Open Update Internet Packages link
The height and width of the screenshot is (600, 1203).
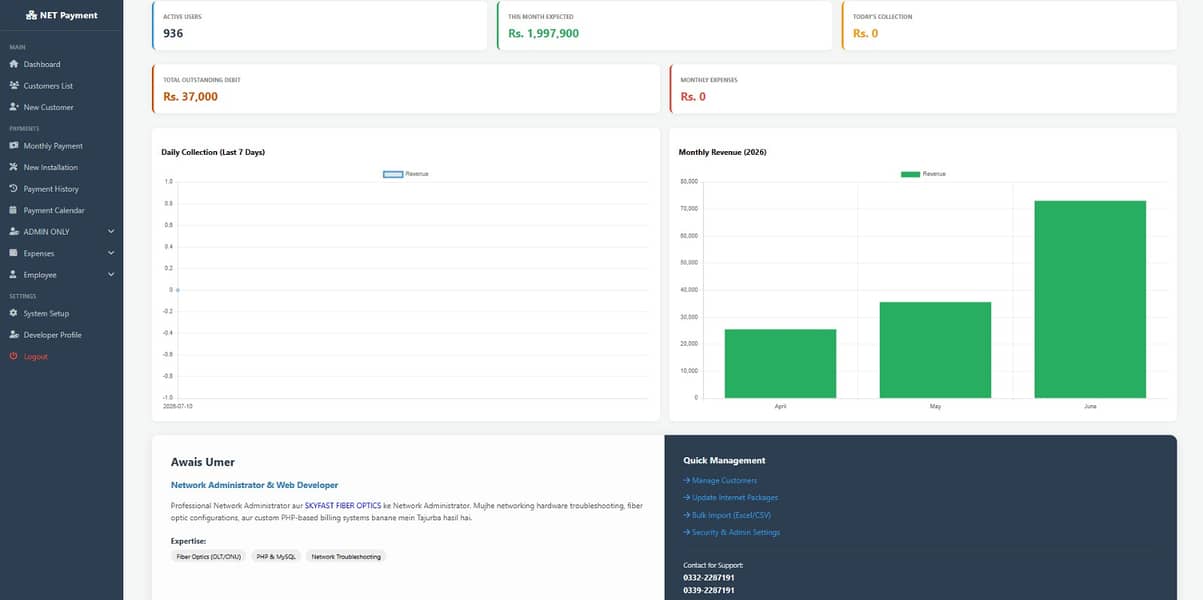(x=730, y=497)
